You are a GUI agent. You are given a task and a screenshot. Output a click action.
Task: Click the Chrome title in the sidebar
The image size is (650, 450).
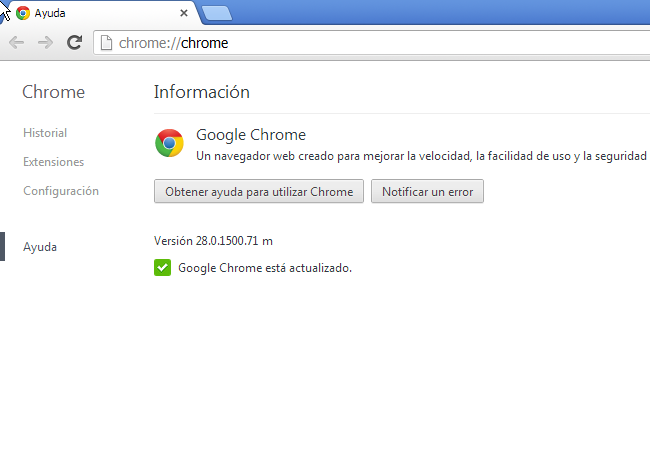coord(53,92)
